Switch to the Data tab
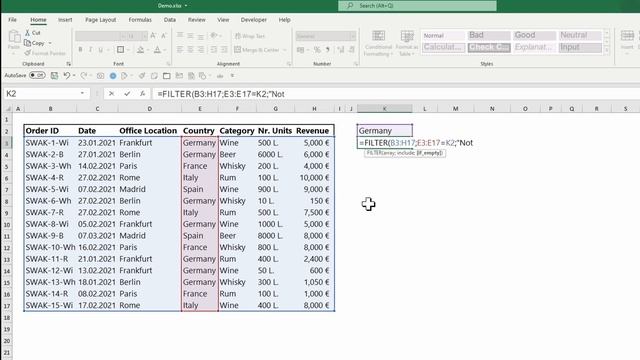The height and width of the screenshot is (360, 640). [x=170, y=20]
